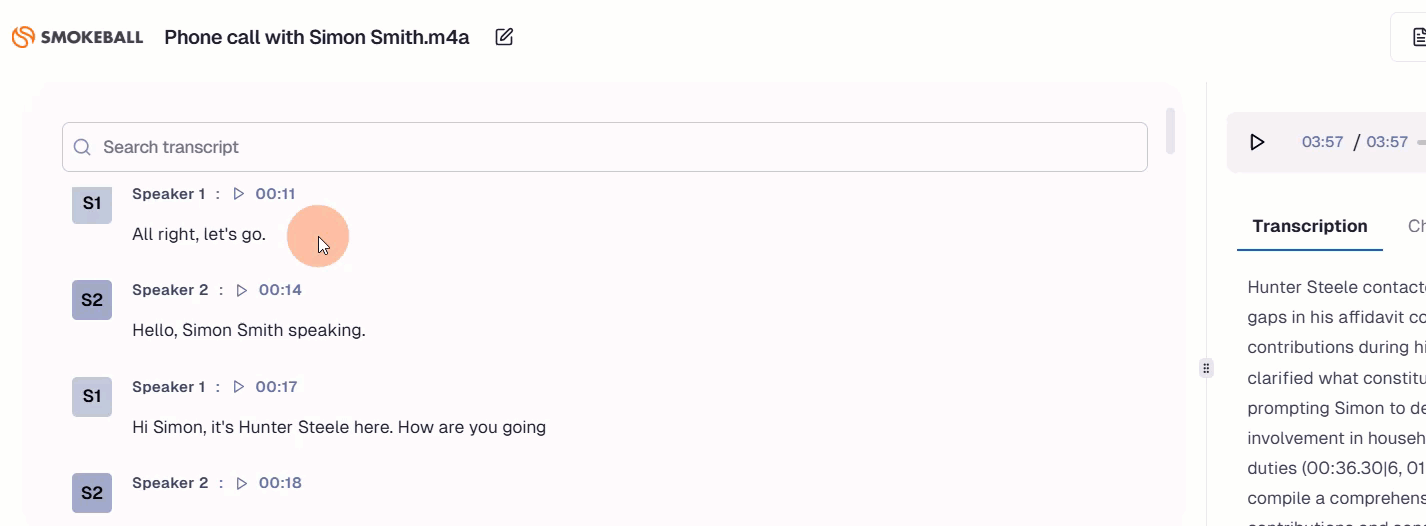Open the document icon button at top right

click(x=1417, y=37)
